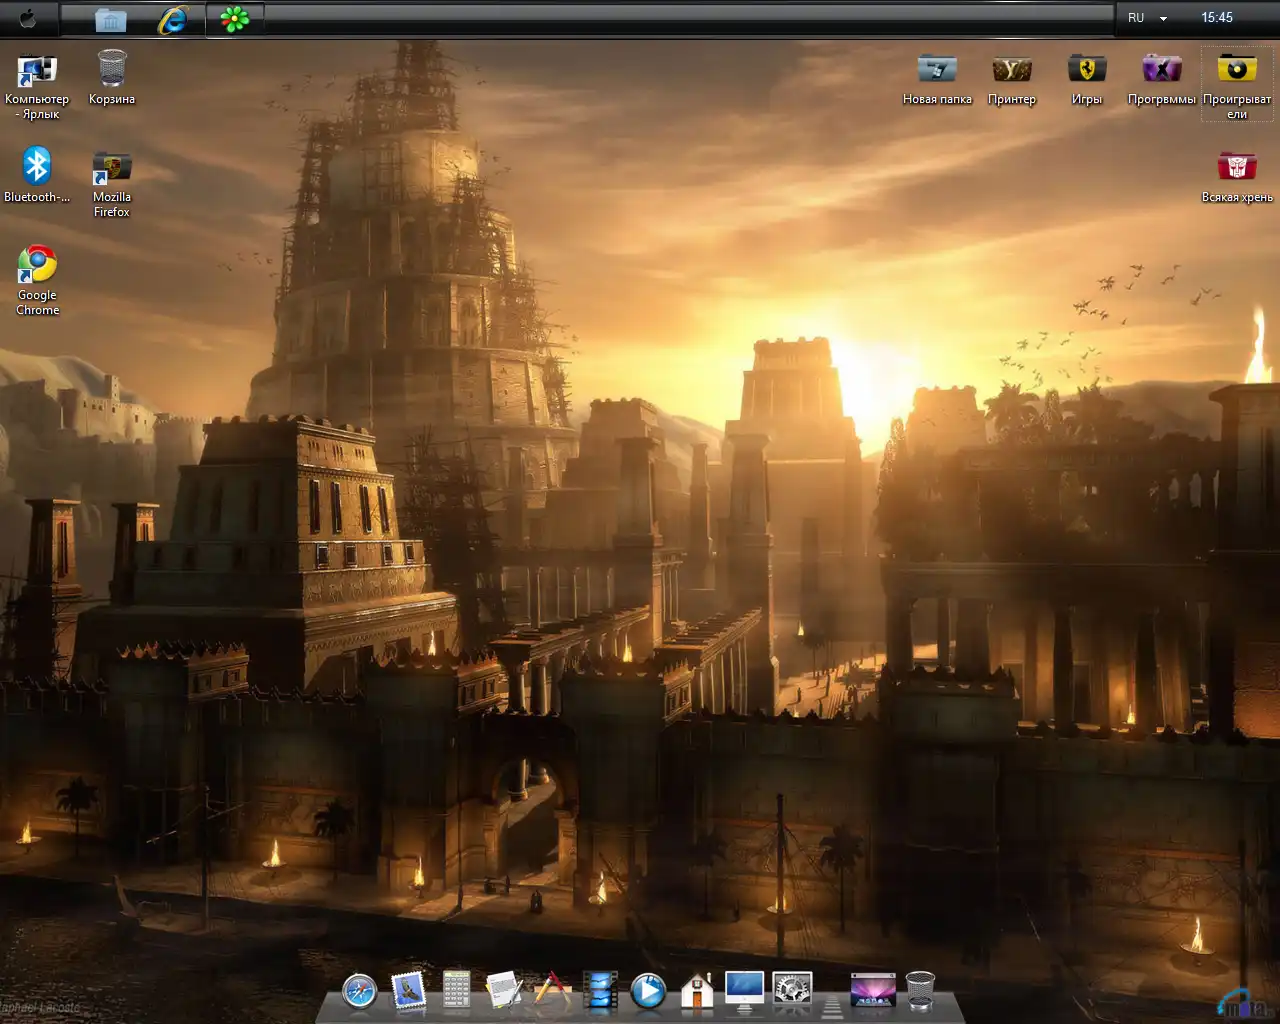Open the dock trash can
The image size is (1280, 1024).
coord(920,990)
